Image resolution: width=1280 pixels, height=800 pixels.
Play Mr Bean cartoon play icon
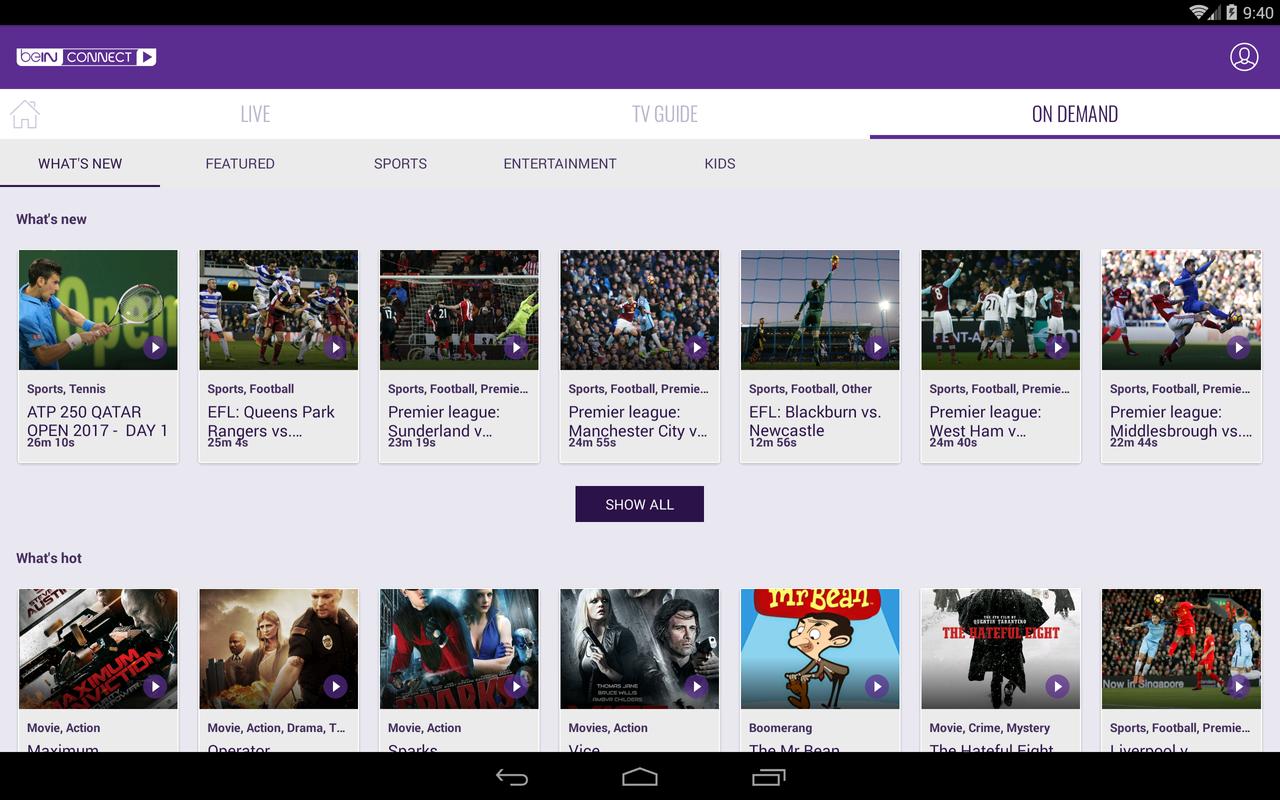click(876, 686)
